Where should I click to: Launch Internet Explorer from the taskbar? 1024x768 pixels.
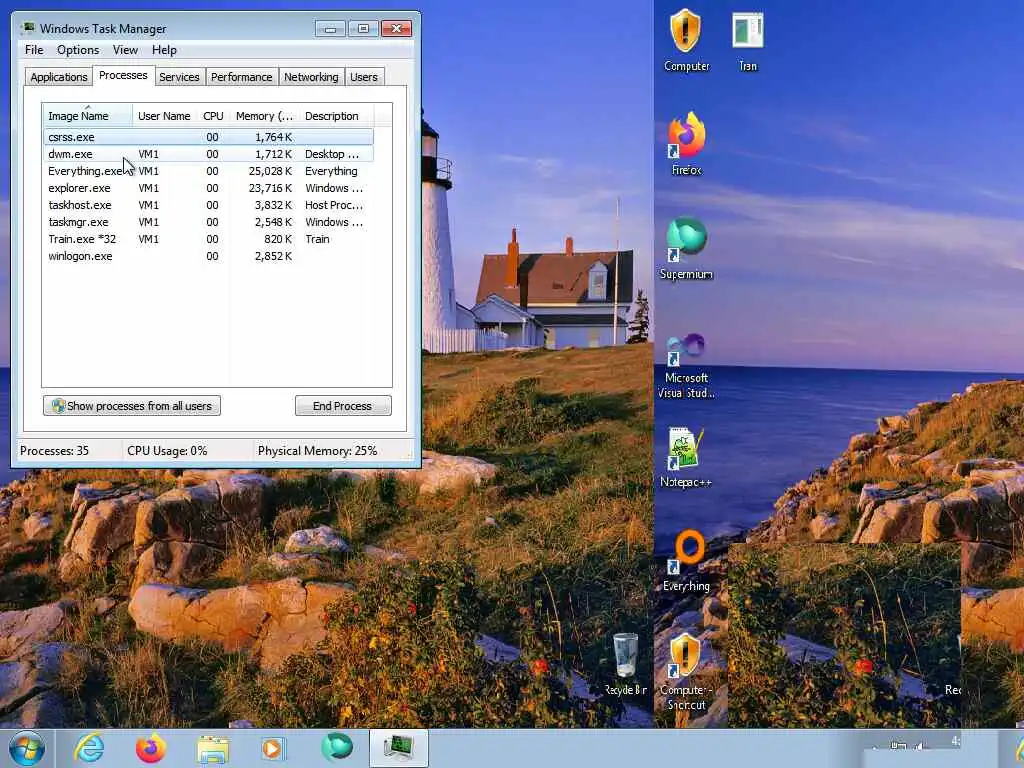click(89, 748)
